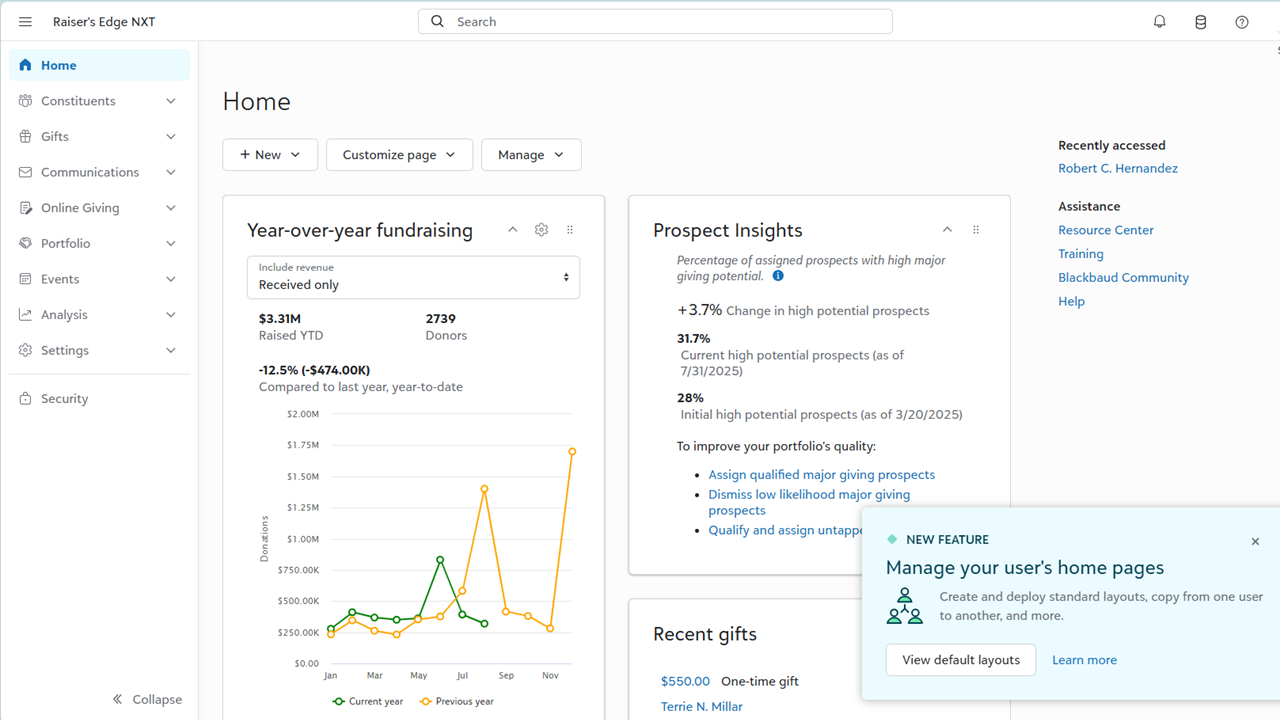Expand the Customize page dropdown

pos(399,155)
